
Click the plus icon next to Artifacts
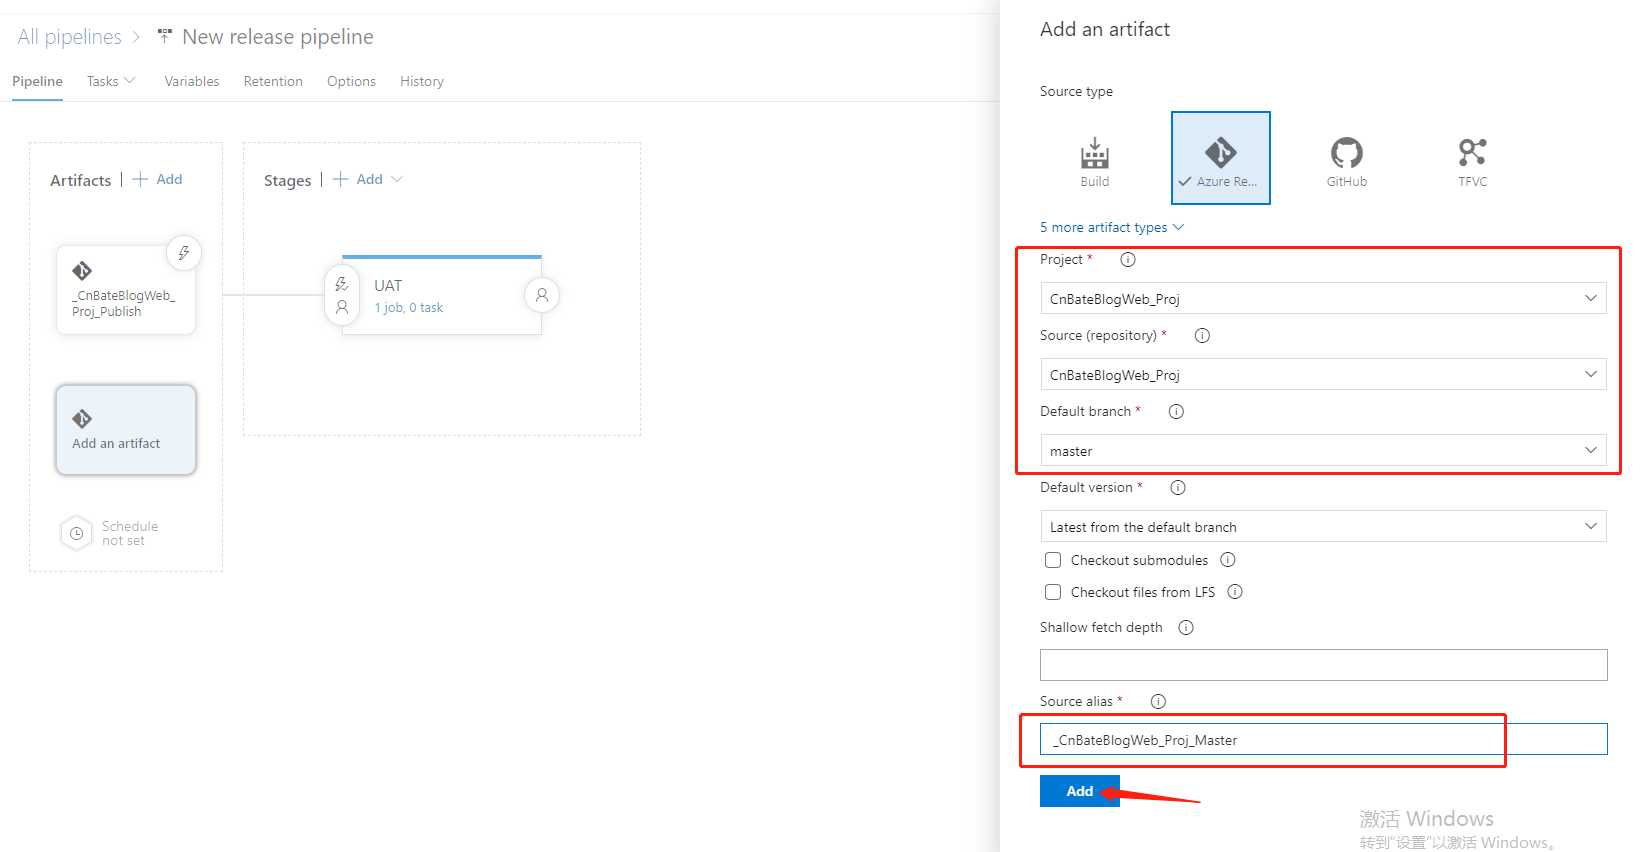pyautogui.click(x=140, y=179)
